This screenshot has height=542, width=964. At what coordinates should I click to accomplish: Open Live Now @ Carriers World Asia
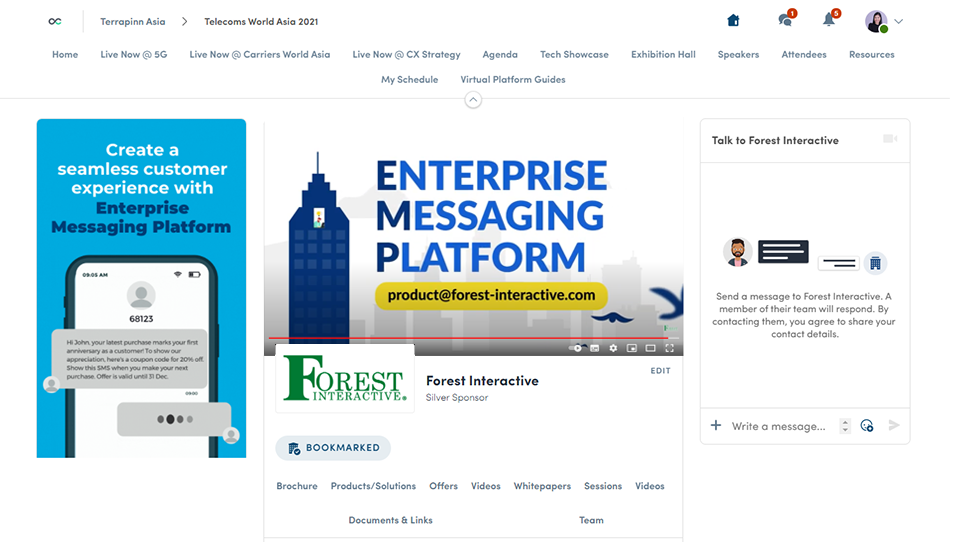(x=259, y=54)
